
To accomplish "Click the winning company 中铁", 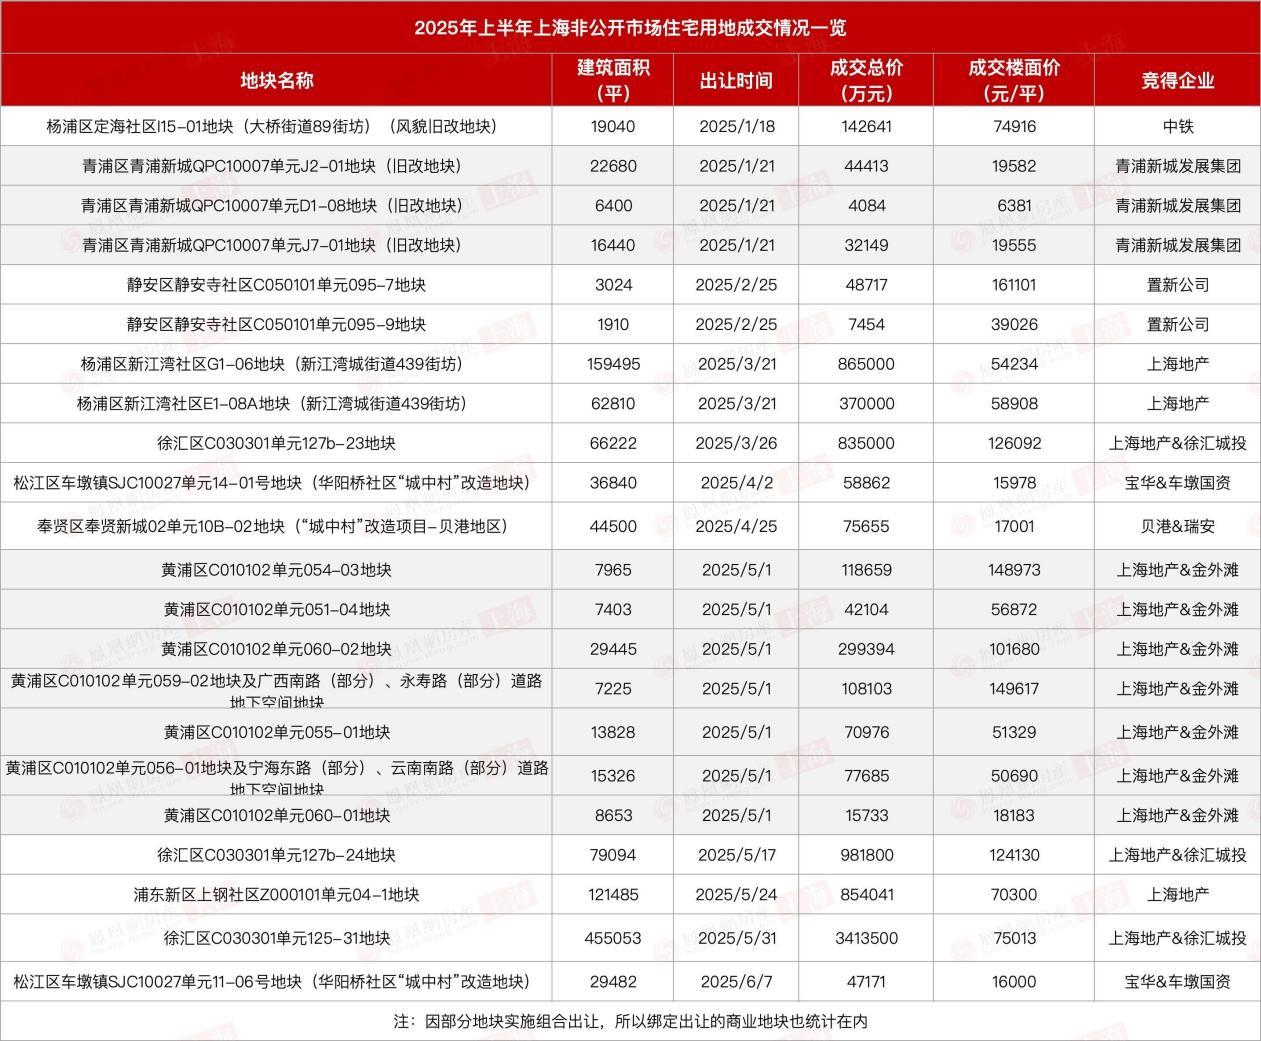I will 1177,127.
